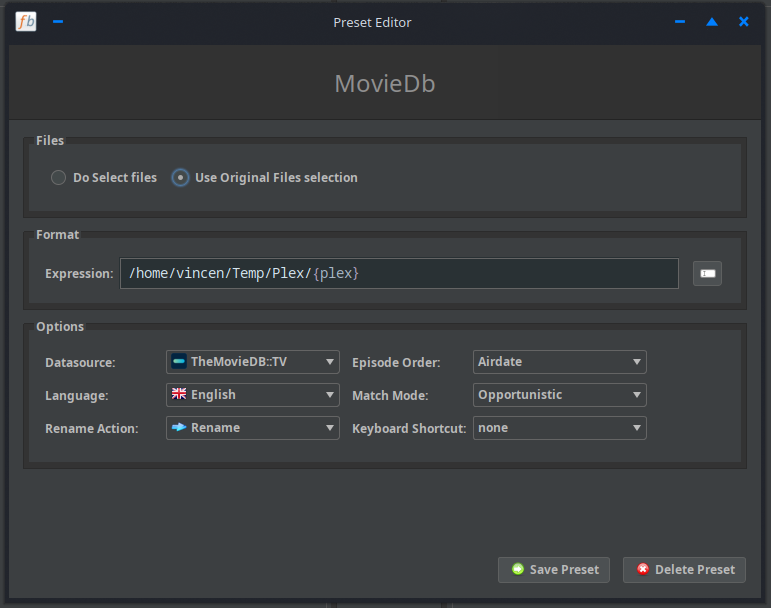Click the FileBot fb logo icon
771x608 pixels.
(x=26, y=22)
